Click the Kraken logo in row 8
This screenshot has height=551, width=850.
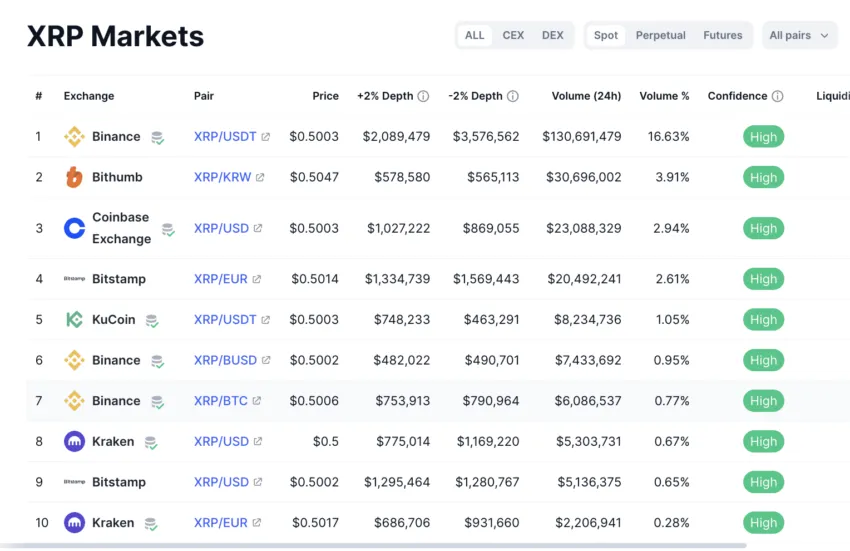coord(74,441)
